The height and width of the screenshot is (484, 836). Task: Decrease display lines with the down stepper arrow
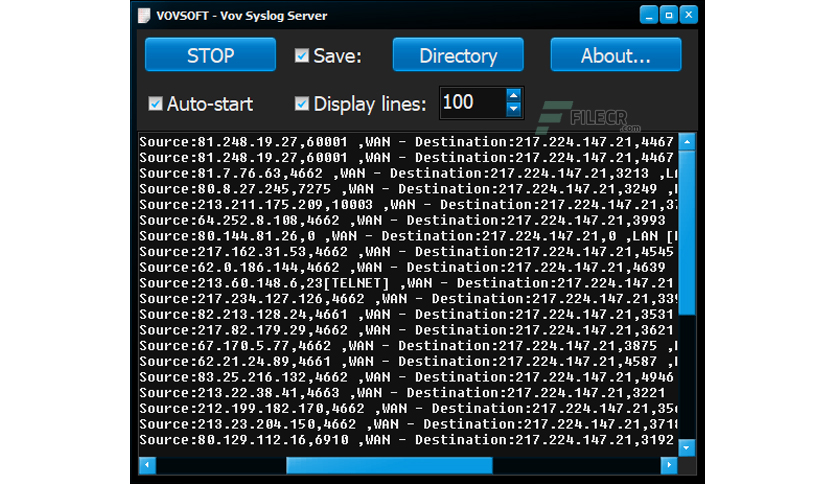tap(513, 109)
